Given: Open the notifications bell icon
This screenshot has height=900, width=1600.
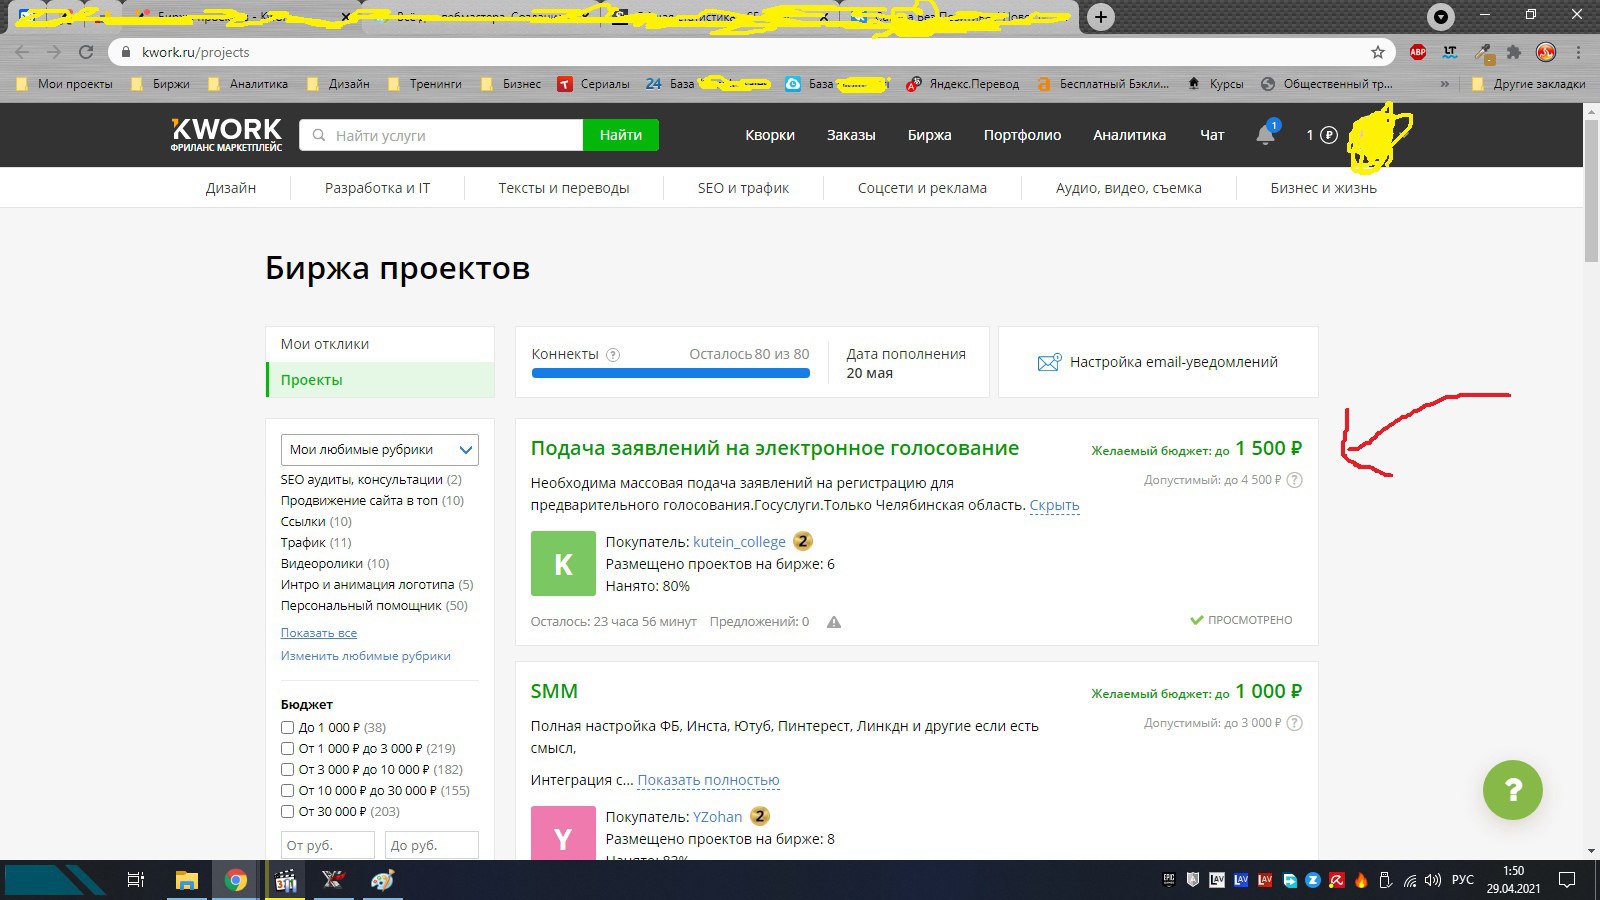Looking at the screenshot, I should pos(1266,134).
